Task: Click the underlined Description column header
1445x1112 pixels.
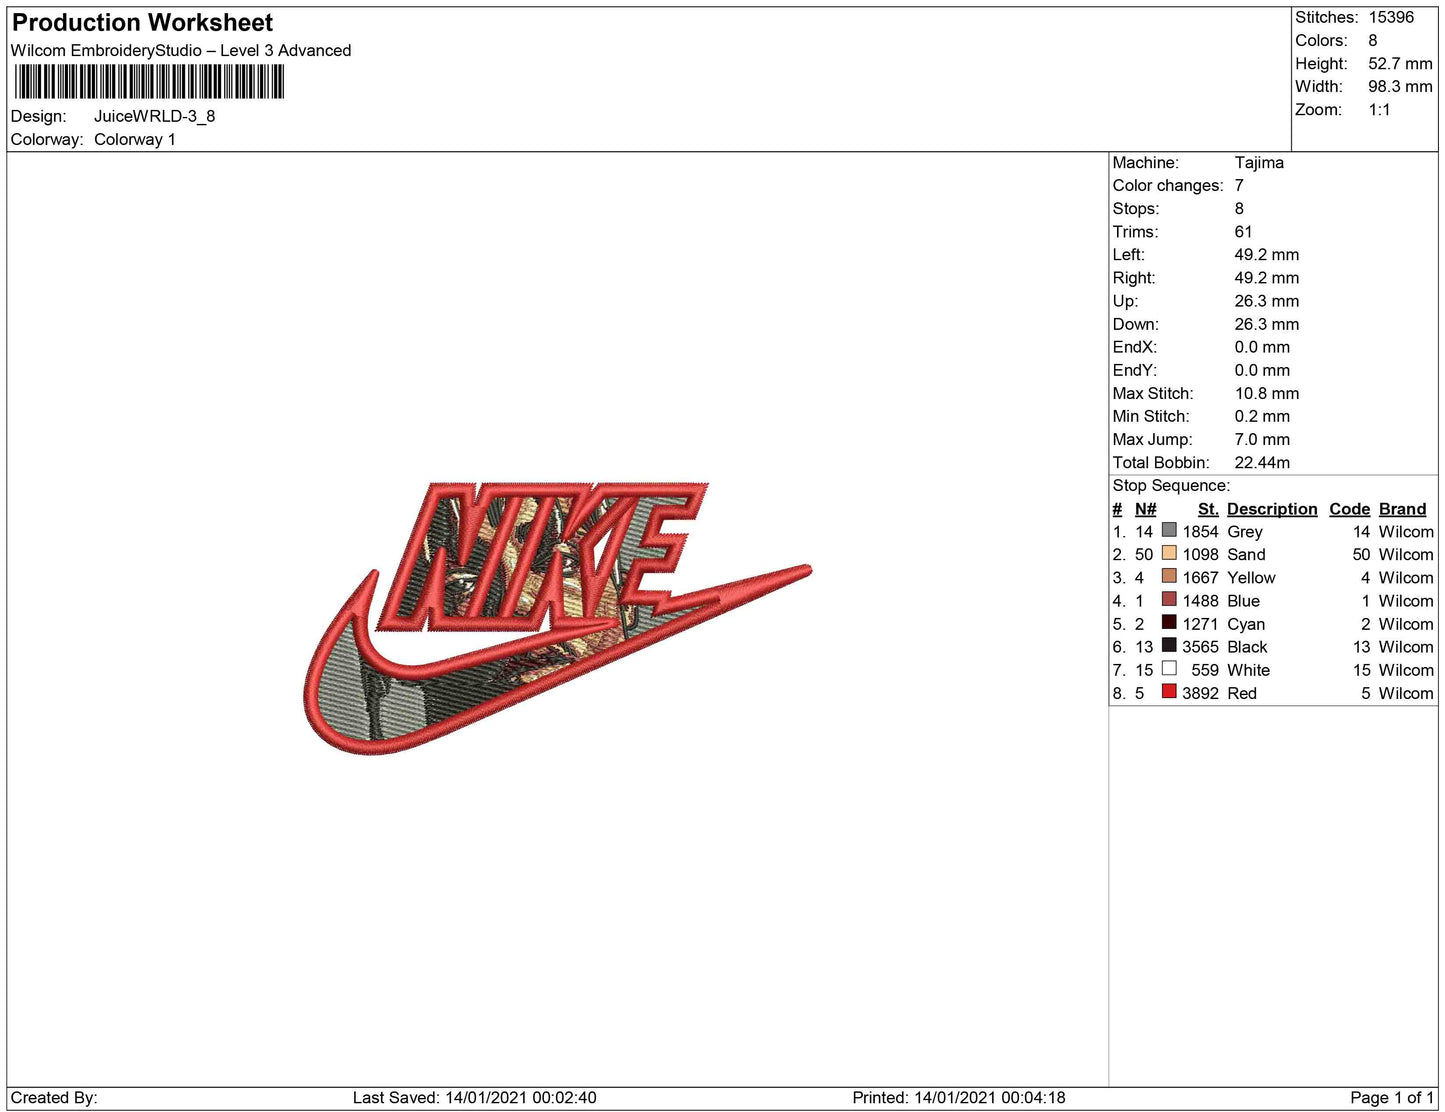Action: coord(1271,509)
